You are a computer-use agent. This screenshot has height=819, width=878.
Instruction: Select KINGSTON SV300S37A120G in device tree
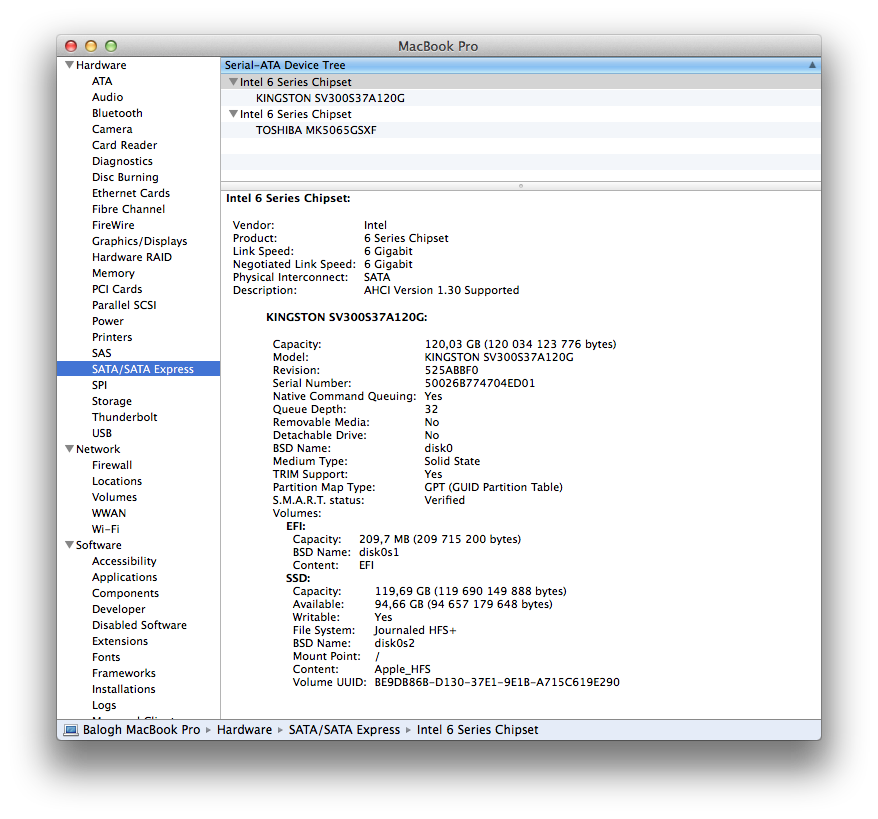[x=330, y=98]
